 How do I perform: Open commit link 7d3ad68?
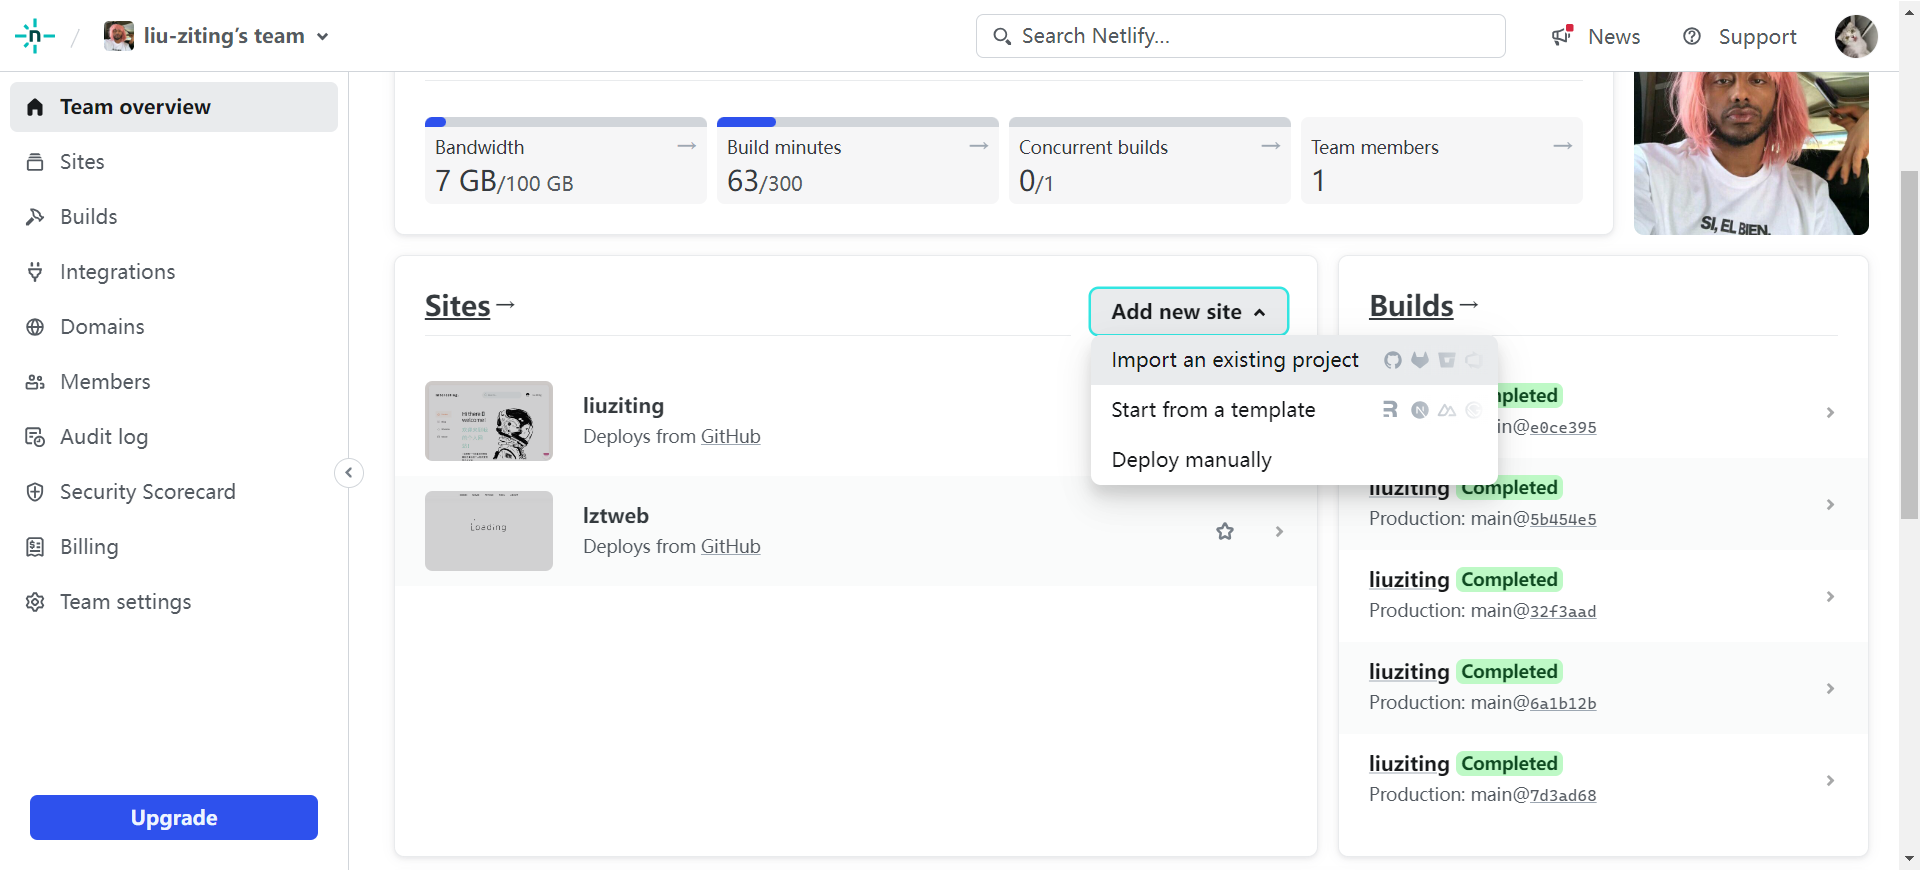1563,795
